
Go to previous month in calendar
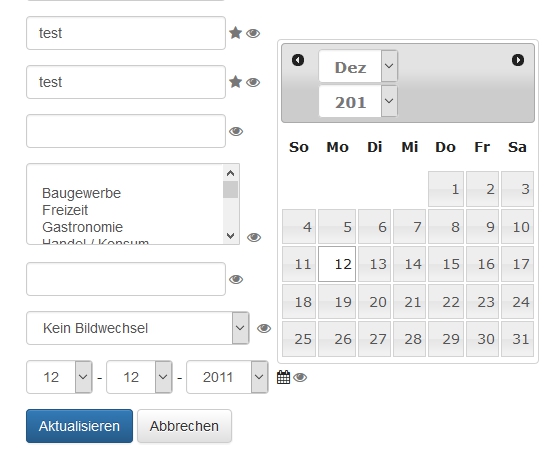point(298,60)
